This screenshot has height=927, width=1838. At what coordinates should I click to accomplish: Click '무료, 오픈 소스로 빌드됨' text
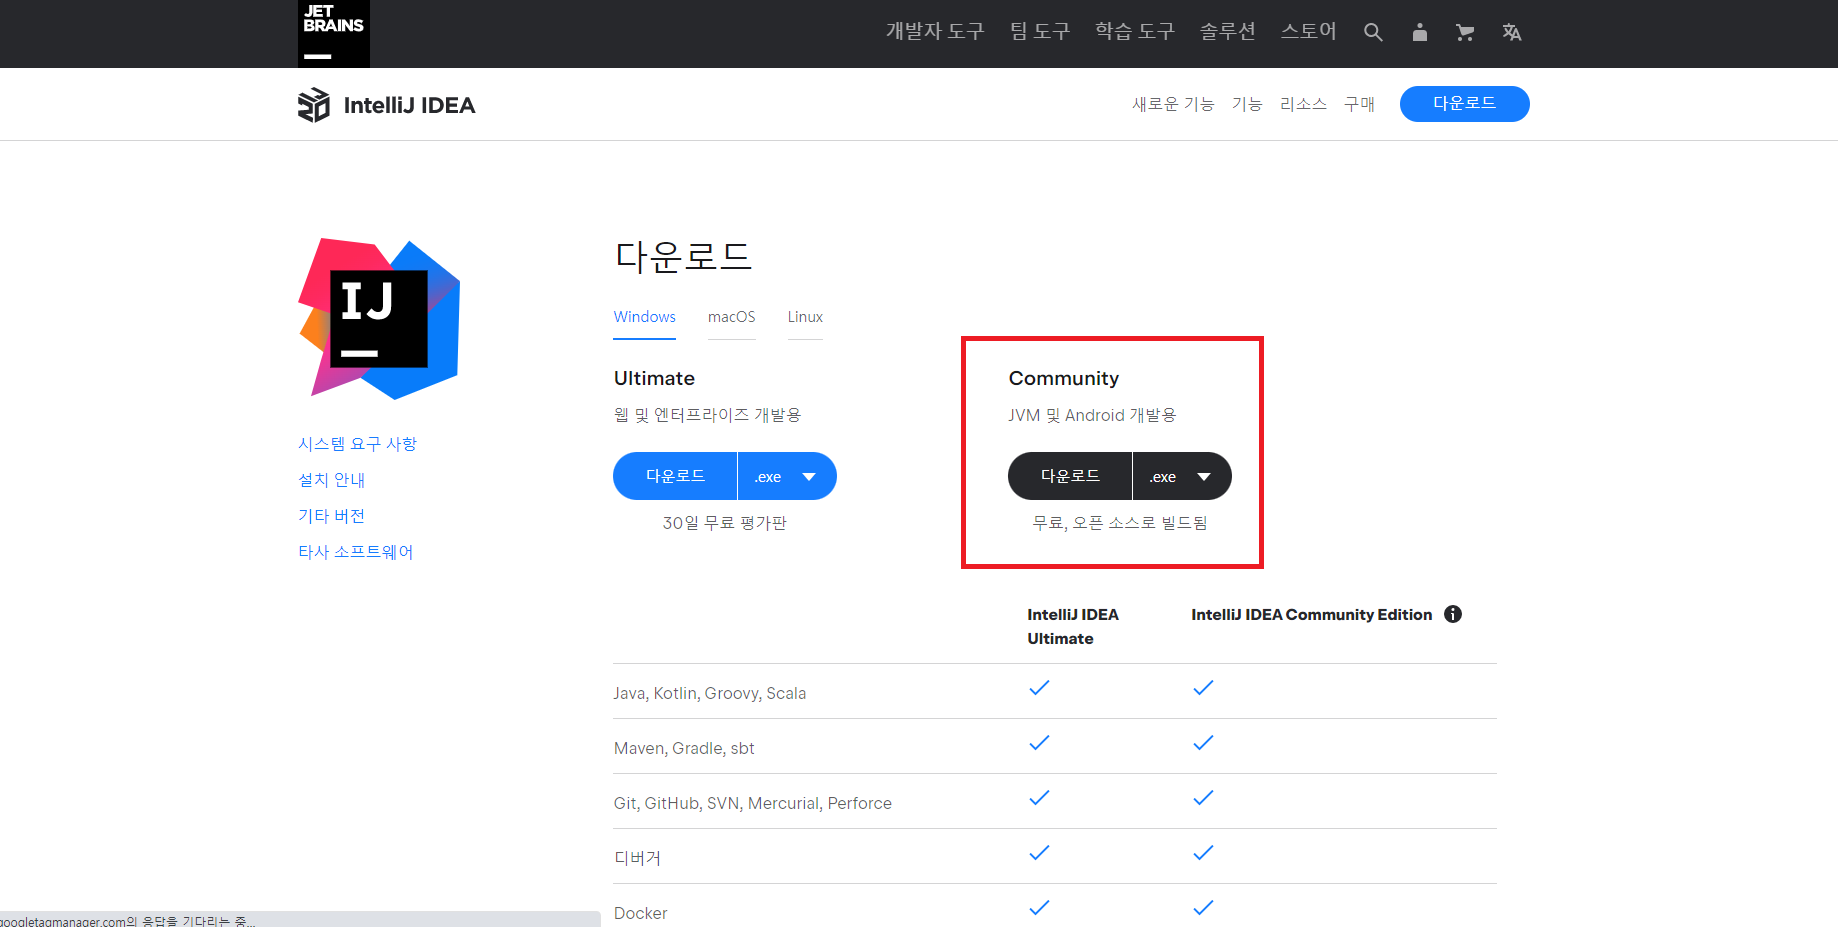coord(1120,523)
